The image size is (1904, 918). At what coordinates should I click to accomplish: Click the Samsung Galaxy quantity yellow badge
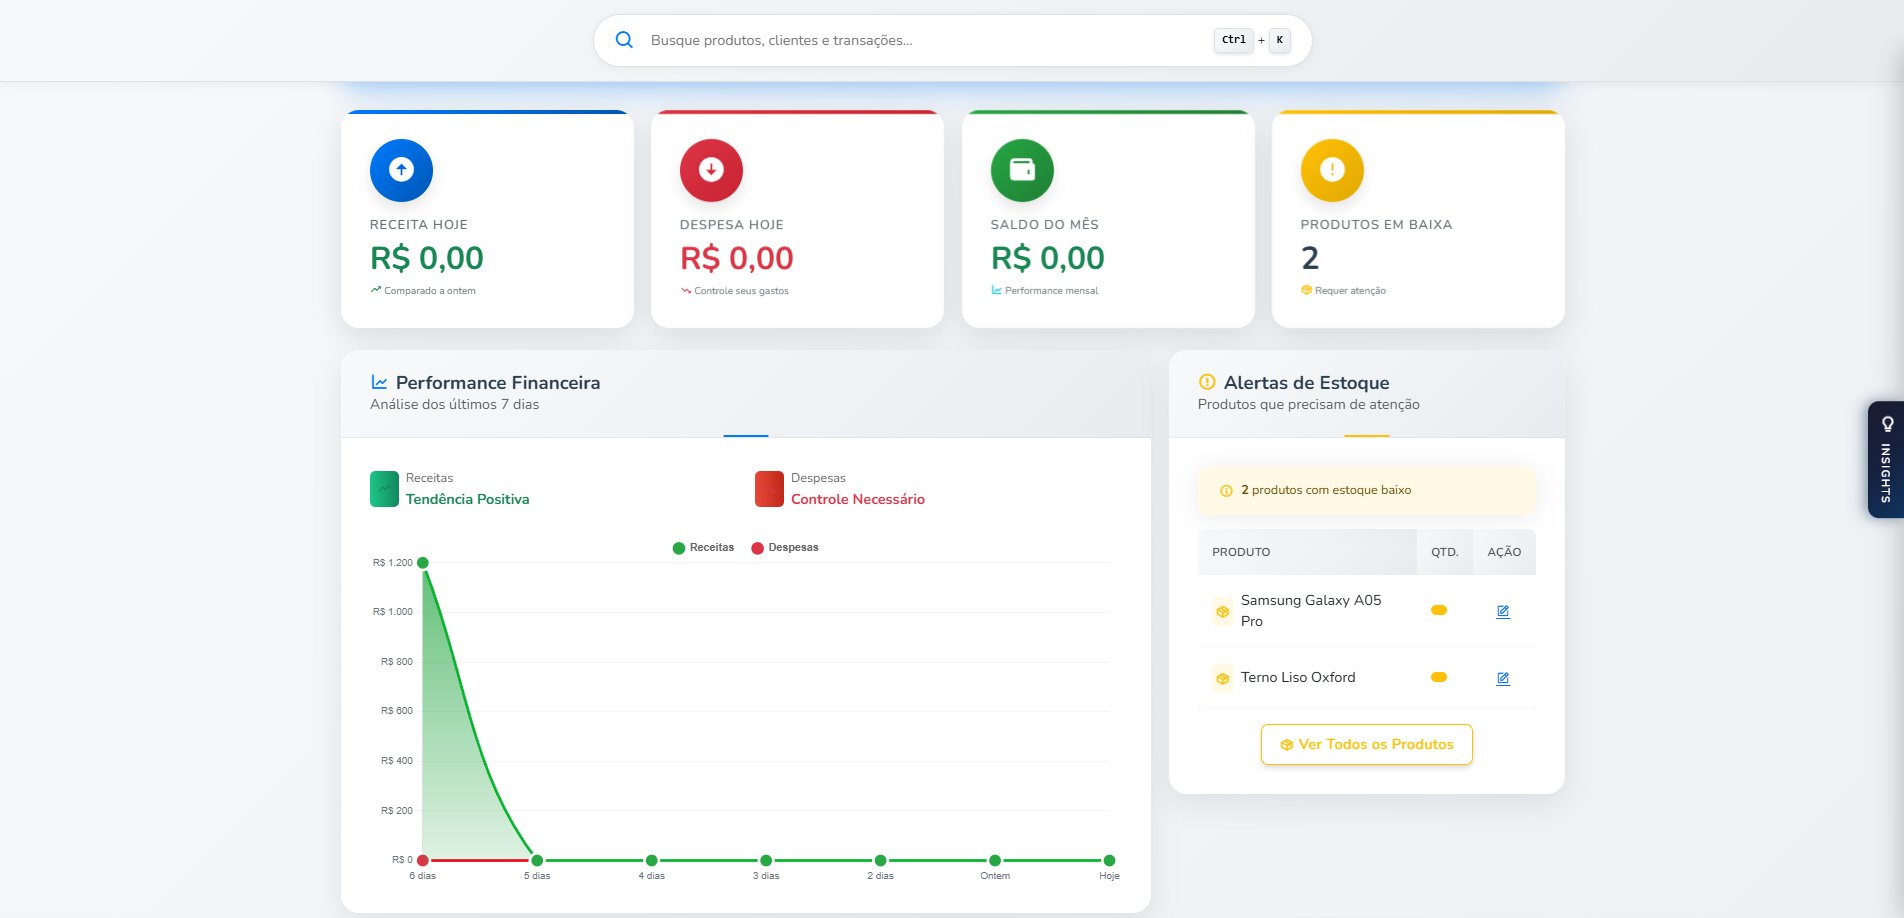tap(1438, 610)
